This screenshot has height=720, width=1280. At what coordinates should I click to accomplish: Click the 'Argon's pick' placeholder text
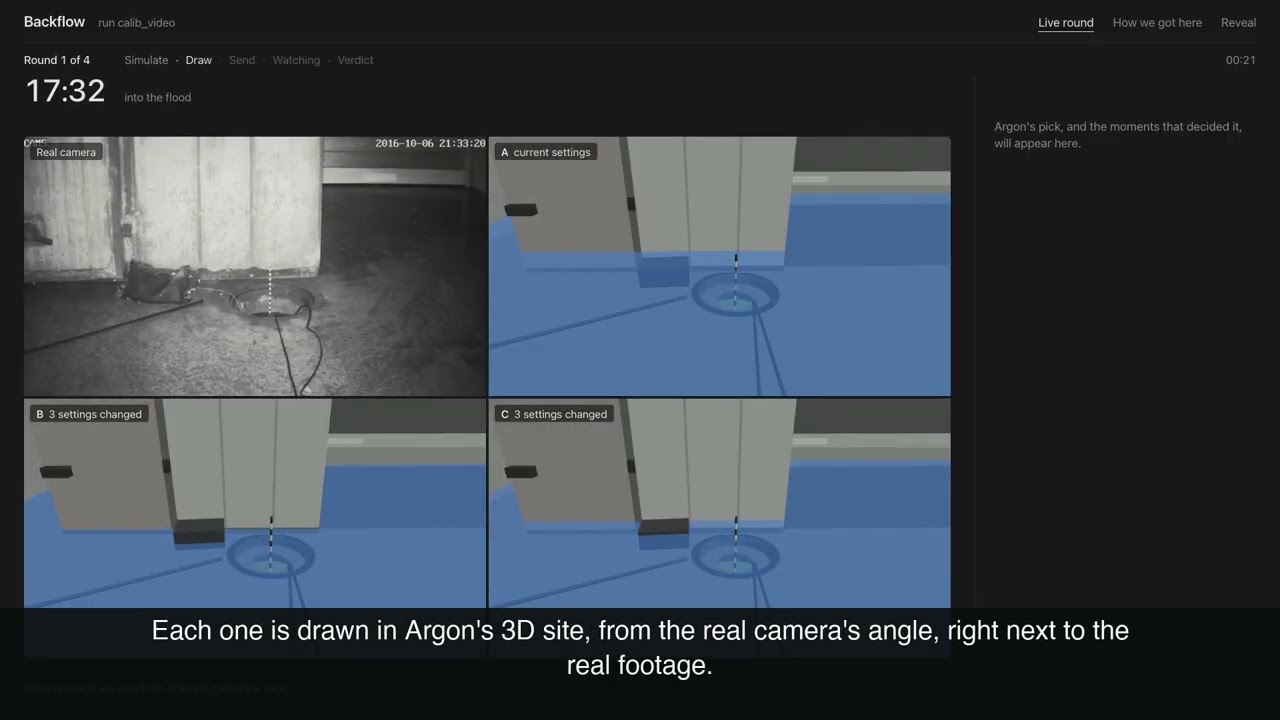click(x=1118, y=135)
